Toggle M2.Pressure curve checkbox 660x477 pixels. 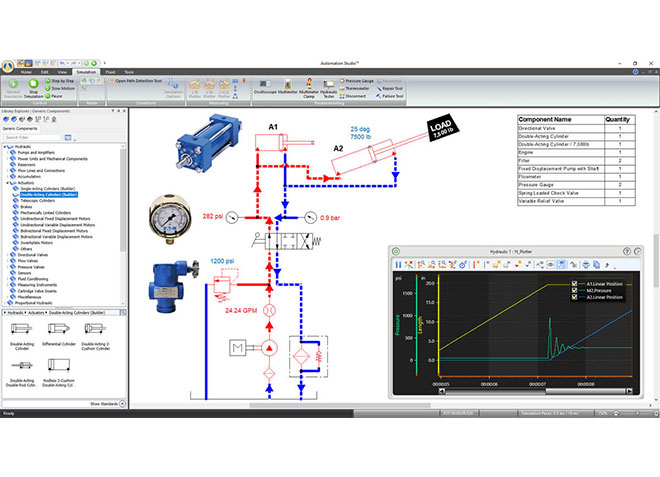(x=574, y=290)
